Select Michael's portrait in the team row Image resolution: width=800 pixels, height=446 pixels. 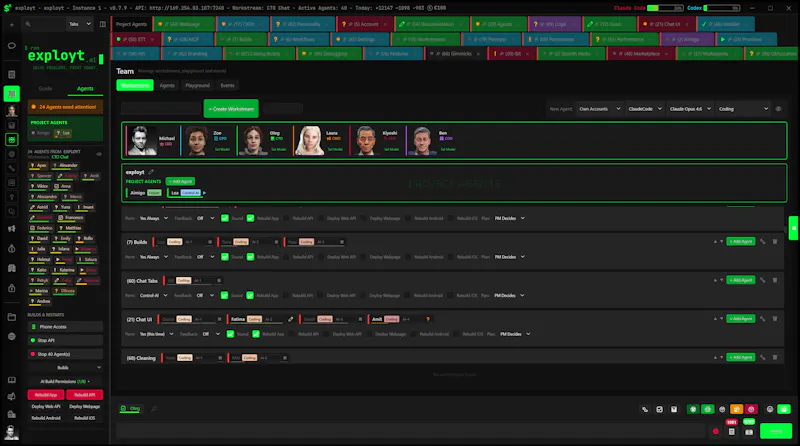pyautogui.click(x=141, y=140)
